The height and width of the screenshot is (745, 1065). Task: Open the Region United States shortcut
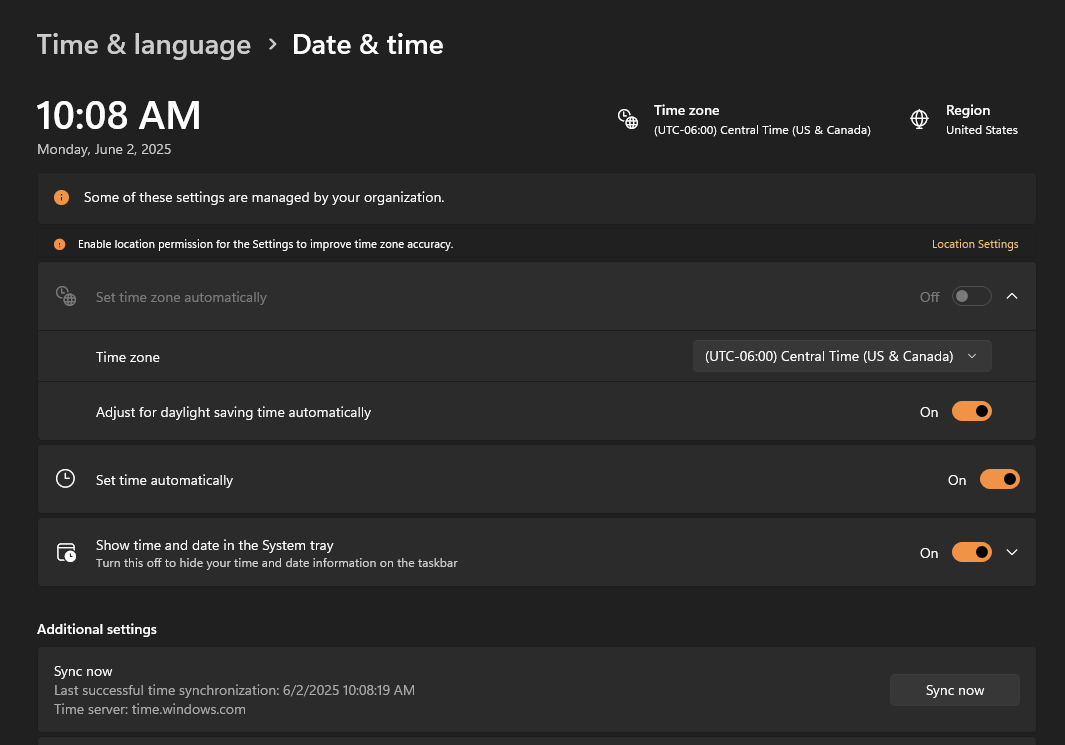pos(963,120)
